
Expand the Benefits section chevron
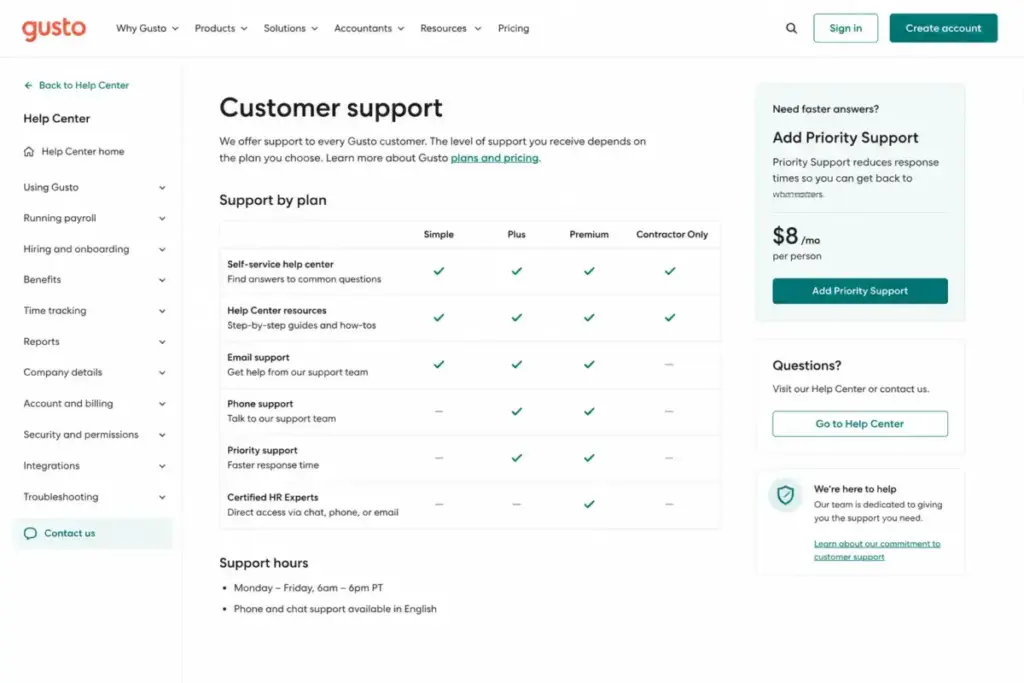pos(162,280)
